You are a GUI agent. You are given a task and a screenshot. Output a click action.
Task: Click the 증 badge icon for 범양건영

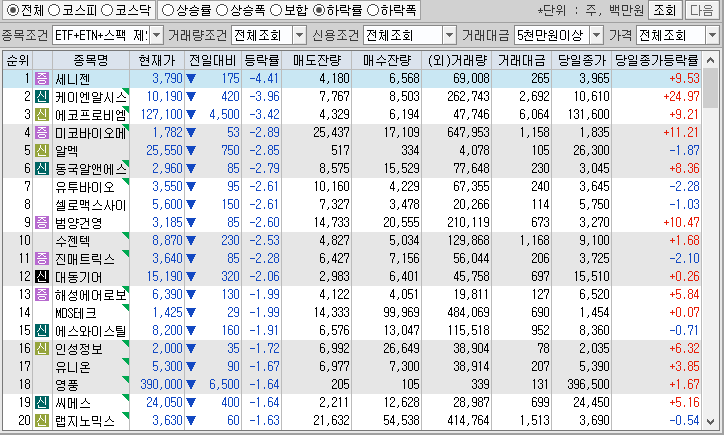pyautogui.click(x=42, y=223)
